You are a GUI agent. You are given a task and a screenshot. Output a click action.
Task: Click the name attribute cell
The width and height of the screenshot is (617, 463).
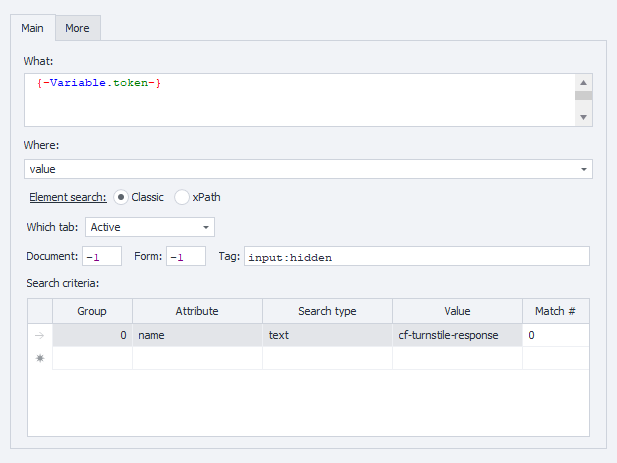pos(197,336)
